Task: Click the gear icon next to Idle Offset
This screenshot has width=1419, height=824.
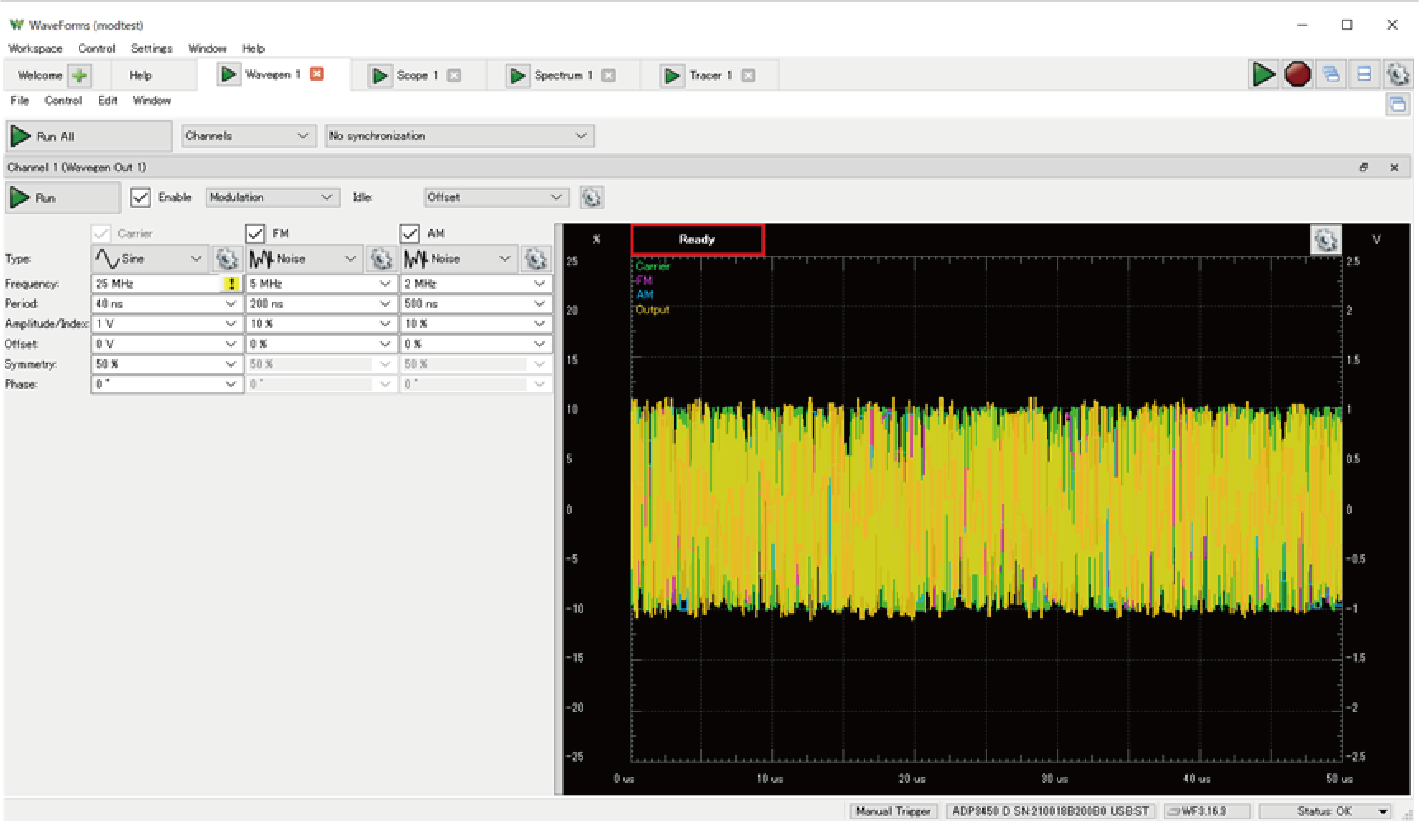Action: [592, 198]
